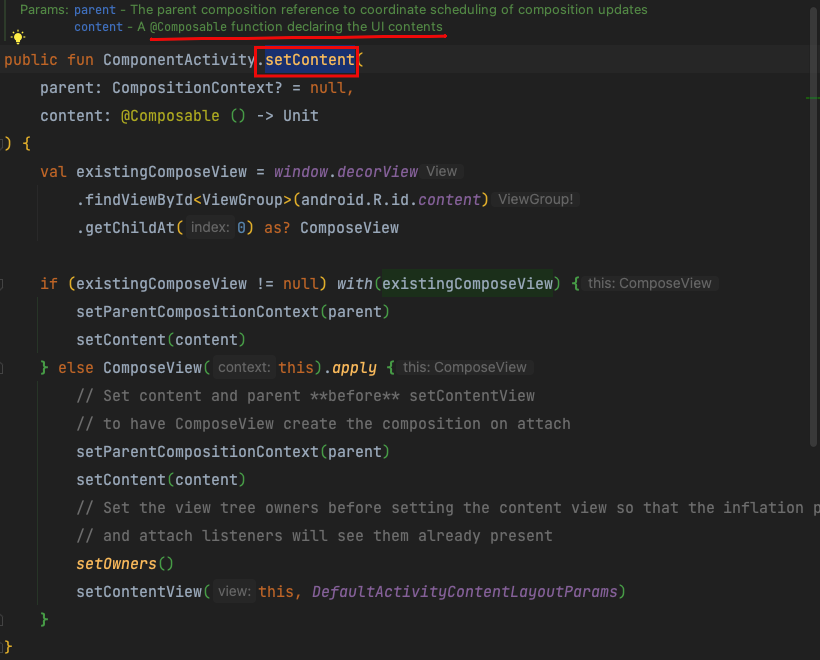The image size is (820, 660).
Task: Click the "this: ComposeView" hint on the apply line
Action: click(x=464, y=367)
